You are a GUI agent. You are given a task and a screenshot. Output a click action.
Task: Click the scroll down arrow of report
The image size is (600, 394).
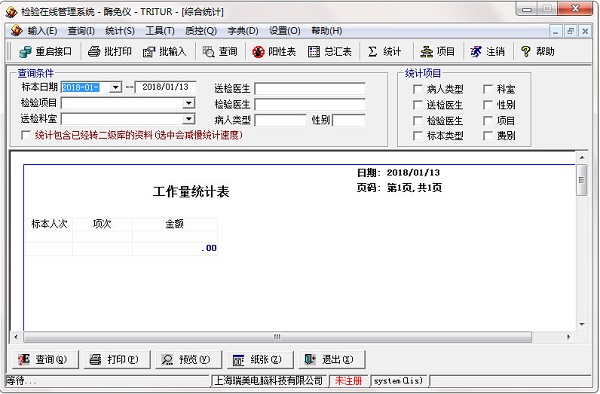pyautogui.click(x=582, y=324)
